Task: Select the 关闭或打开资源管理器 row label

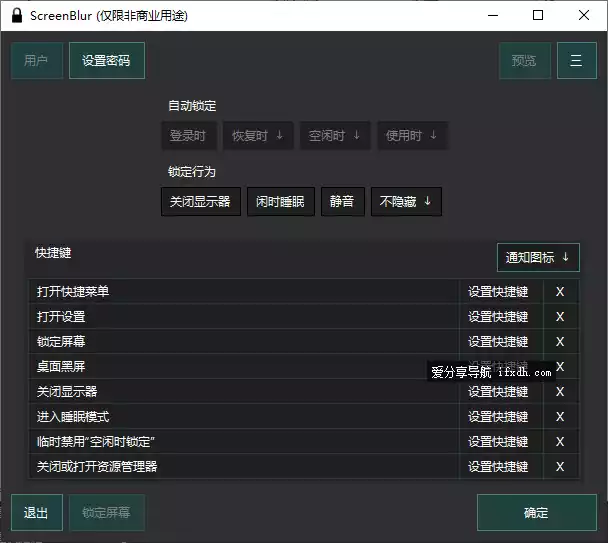Action: click(97, 467)
